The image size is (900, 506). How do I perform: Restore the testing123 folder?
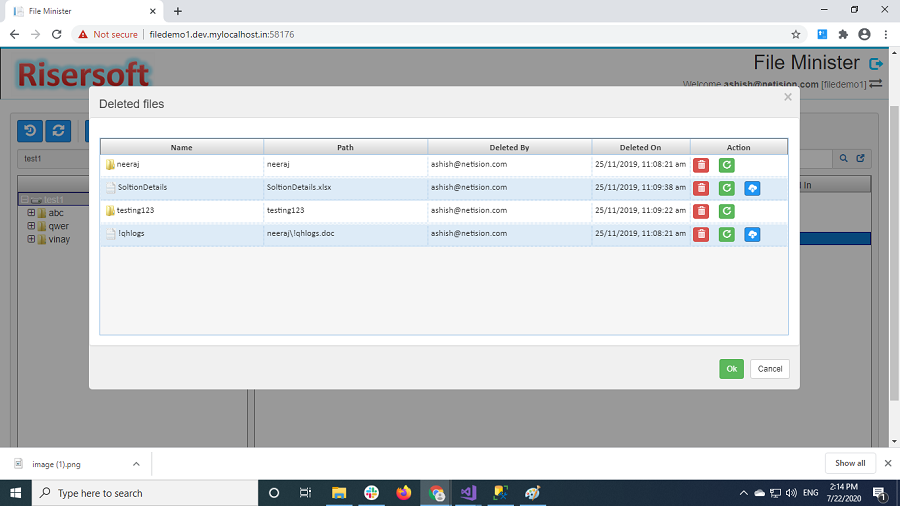727,211
